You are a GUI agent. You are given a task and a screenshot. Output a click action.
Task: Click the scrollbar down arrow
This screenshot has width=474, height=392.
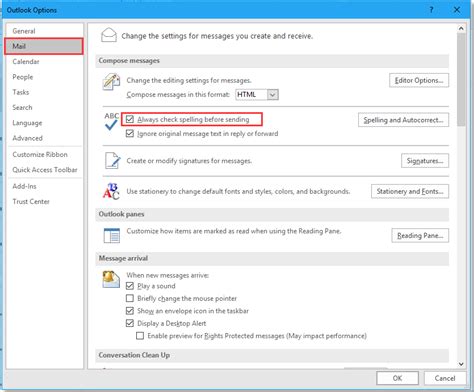click(x=461, y=364)
